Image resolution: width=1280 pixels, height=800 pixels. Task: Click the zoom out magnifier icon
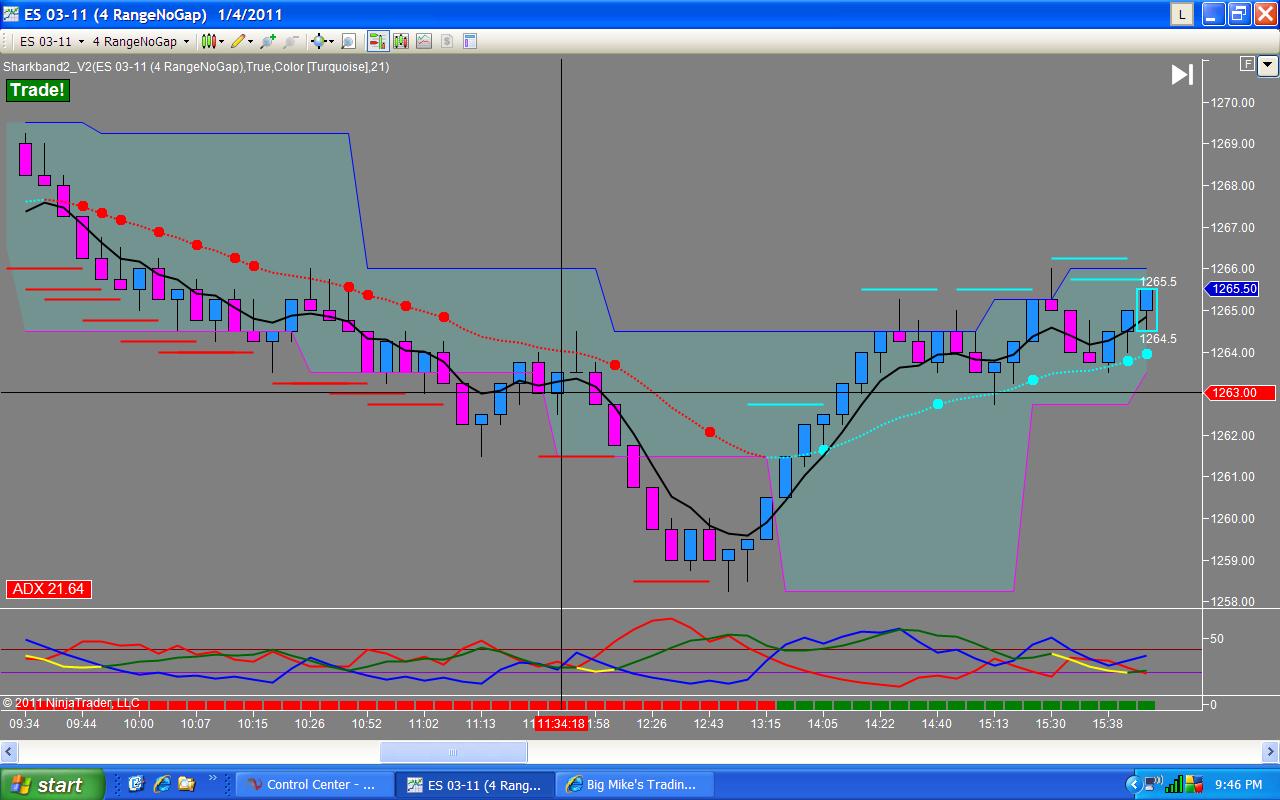291,41
